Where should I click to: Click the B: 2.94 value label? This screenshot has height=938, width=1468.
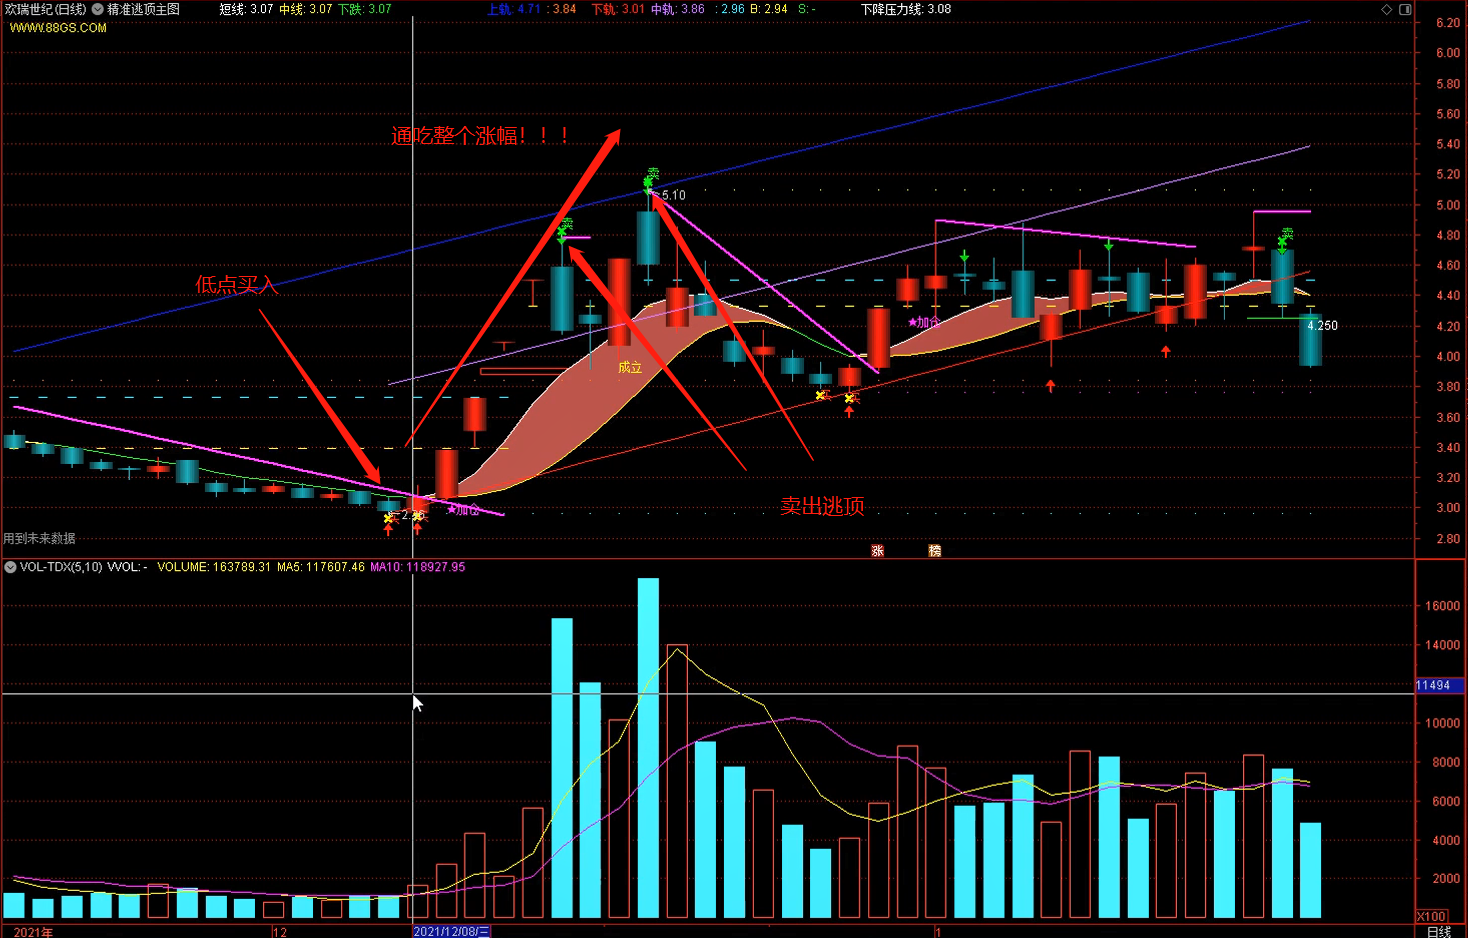(769, 9)
